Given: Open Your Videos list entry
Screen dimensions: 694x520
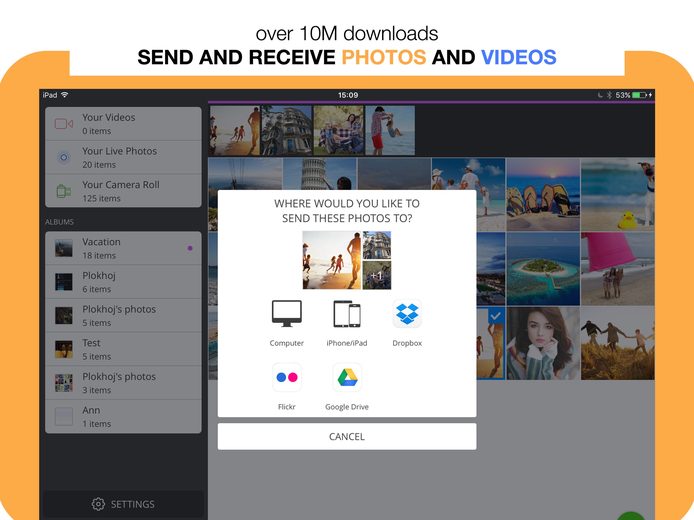Looking at the screenshot, I should coord(123,124).
